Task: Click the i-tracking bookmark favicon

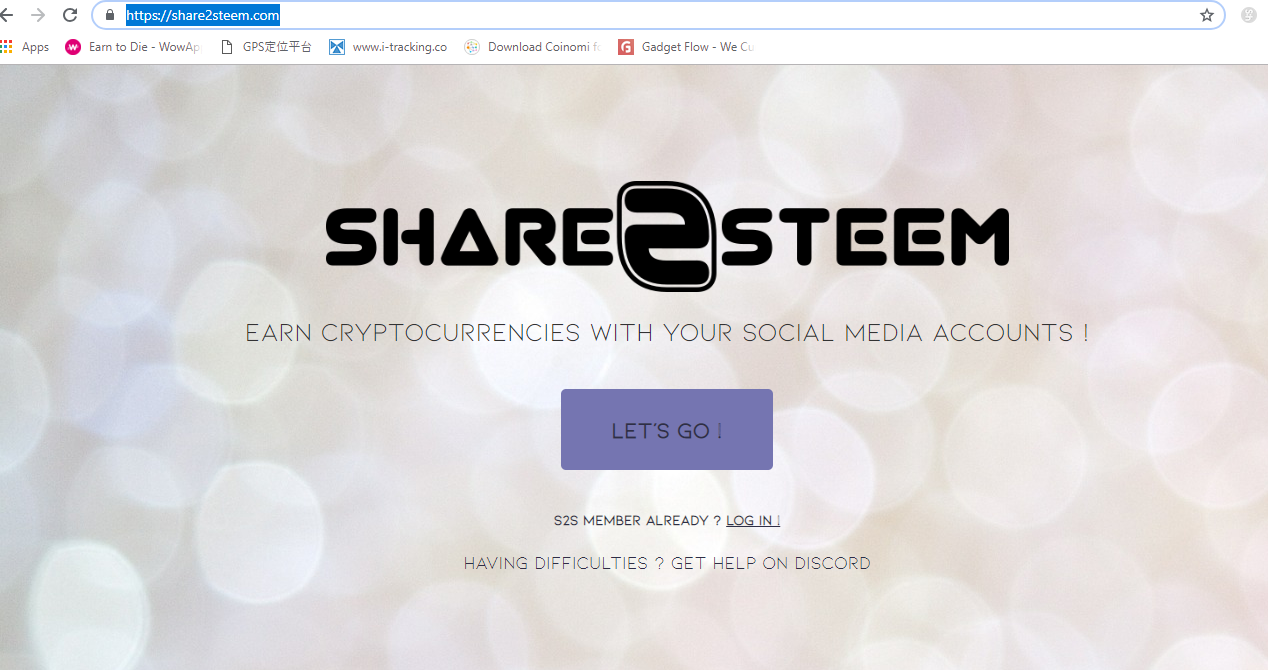Action: (x=337, y=47)
